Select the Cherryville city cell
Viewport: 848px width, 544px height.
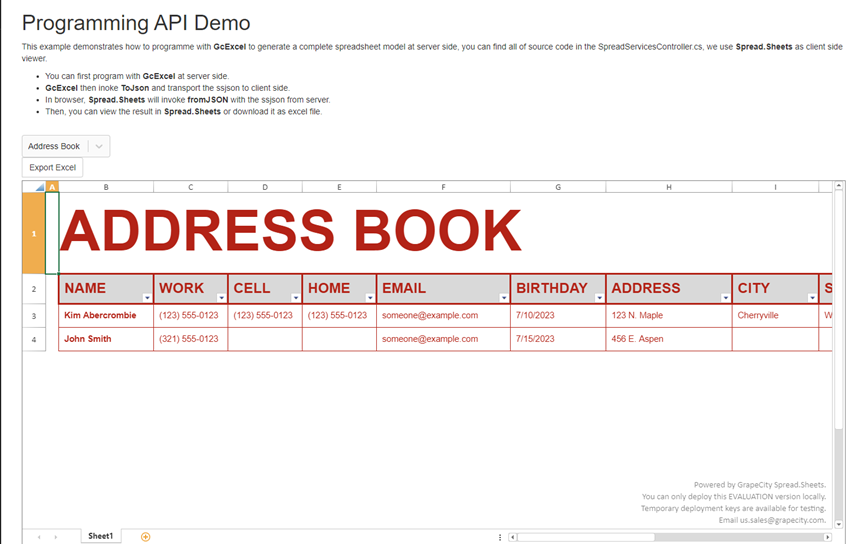coord(775,315)
